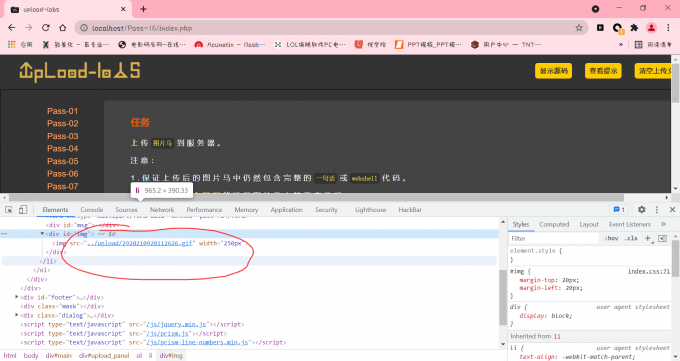The width and height of the screenshot is (680, 361).
Task: Select div#upload_panel in the breadcrumb
Action: tap(104, 356)
